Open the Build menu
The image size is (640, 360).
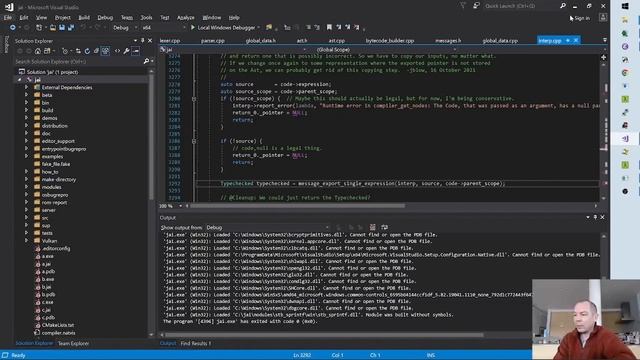coord(84,18)
